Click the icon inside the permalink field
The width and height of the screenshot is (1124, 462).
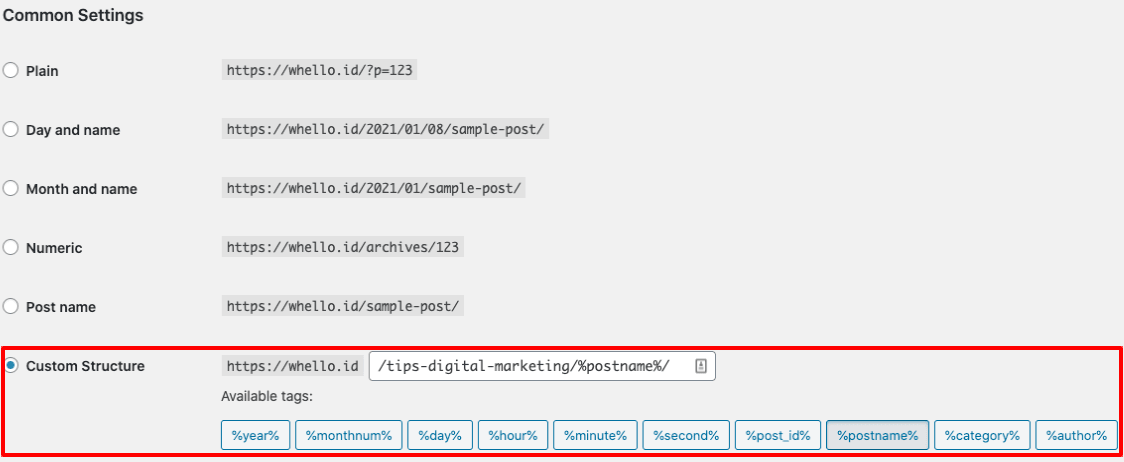[701, 367]
